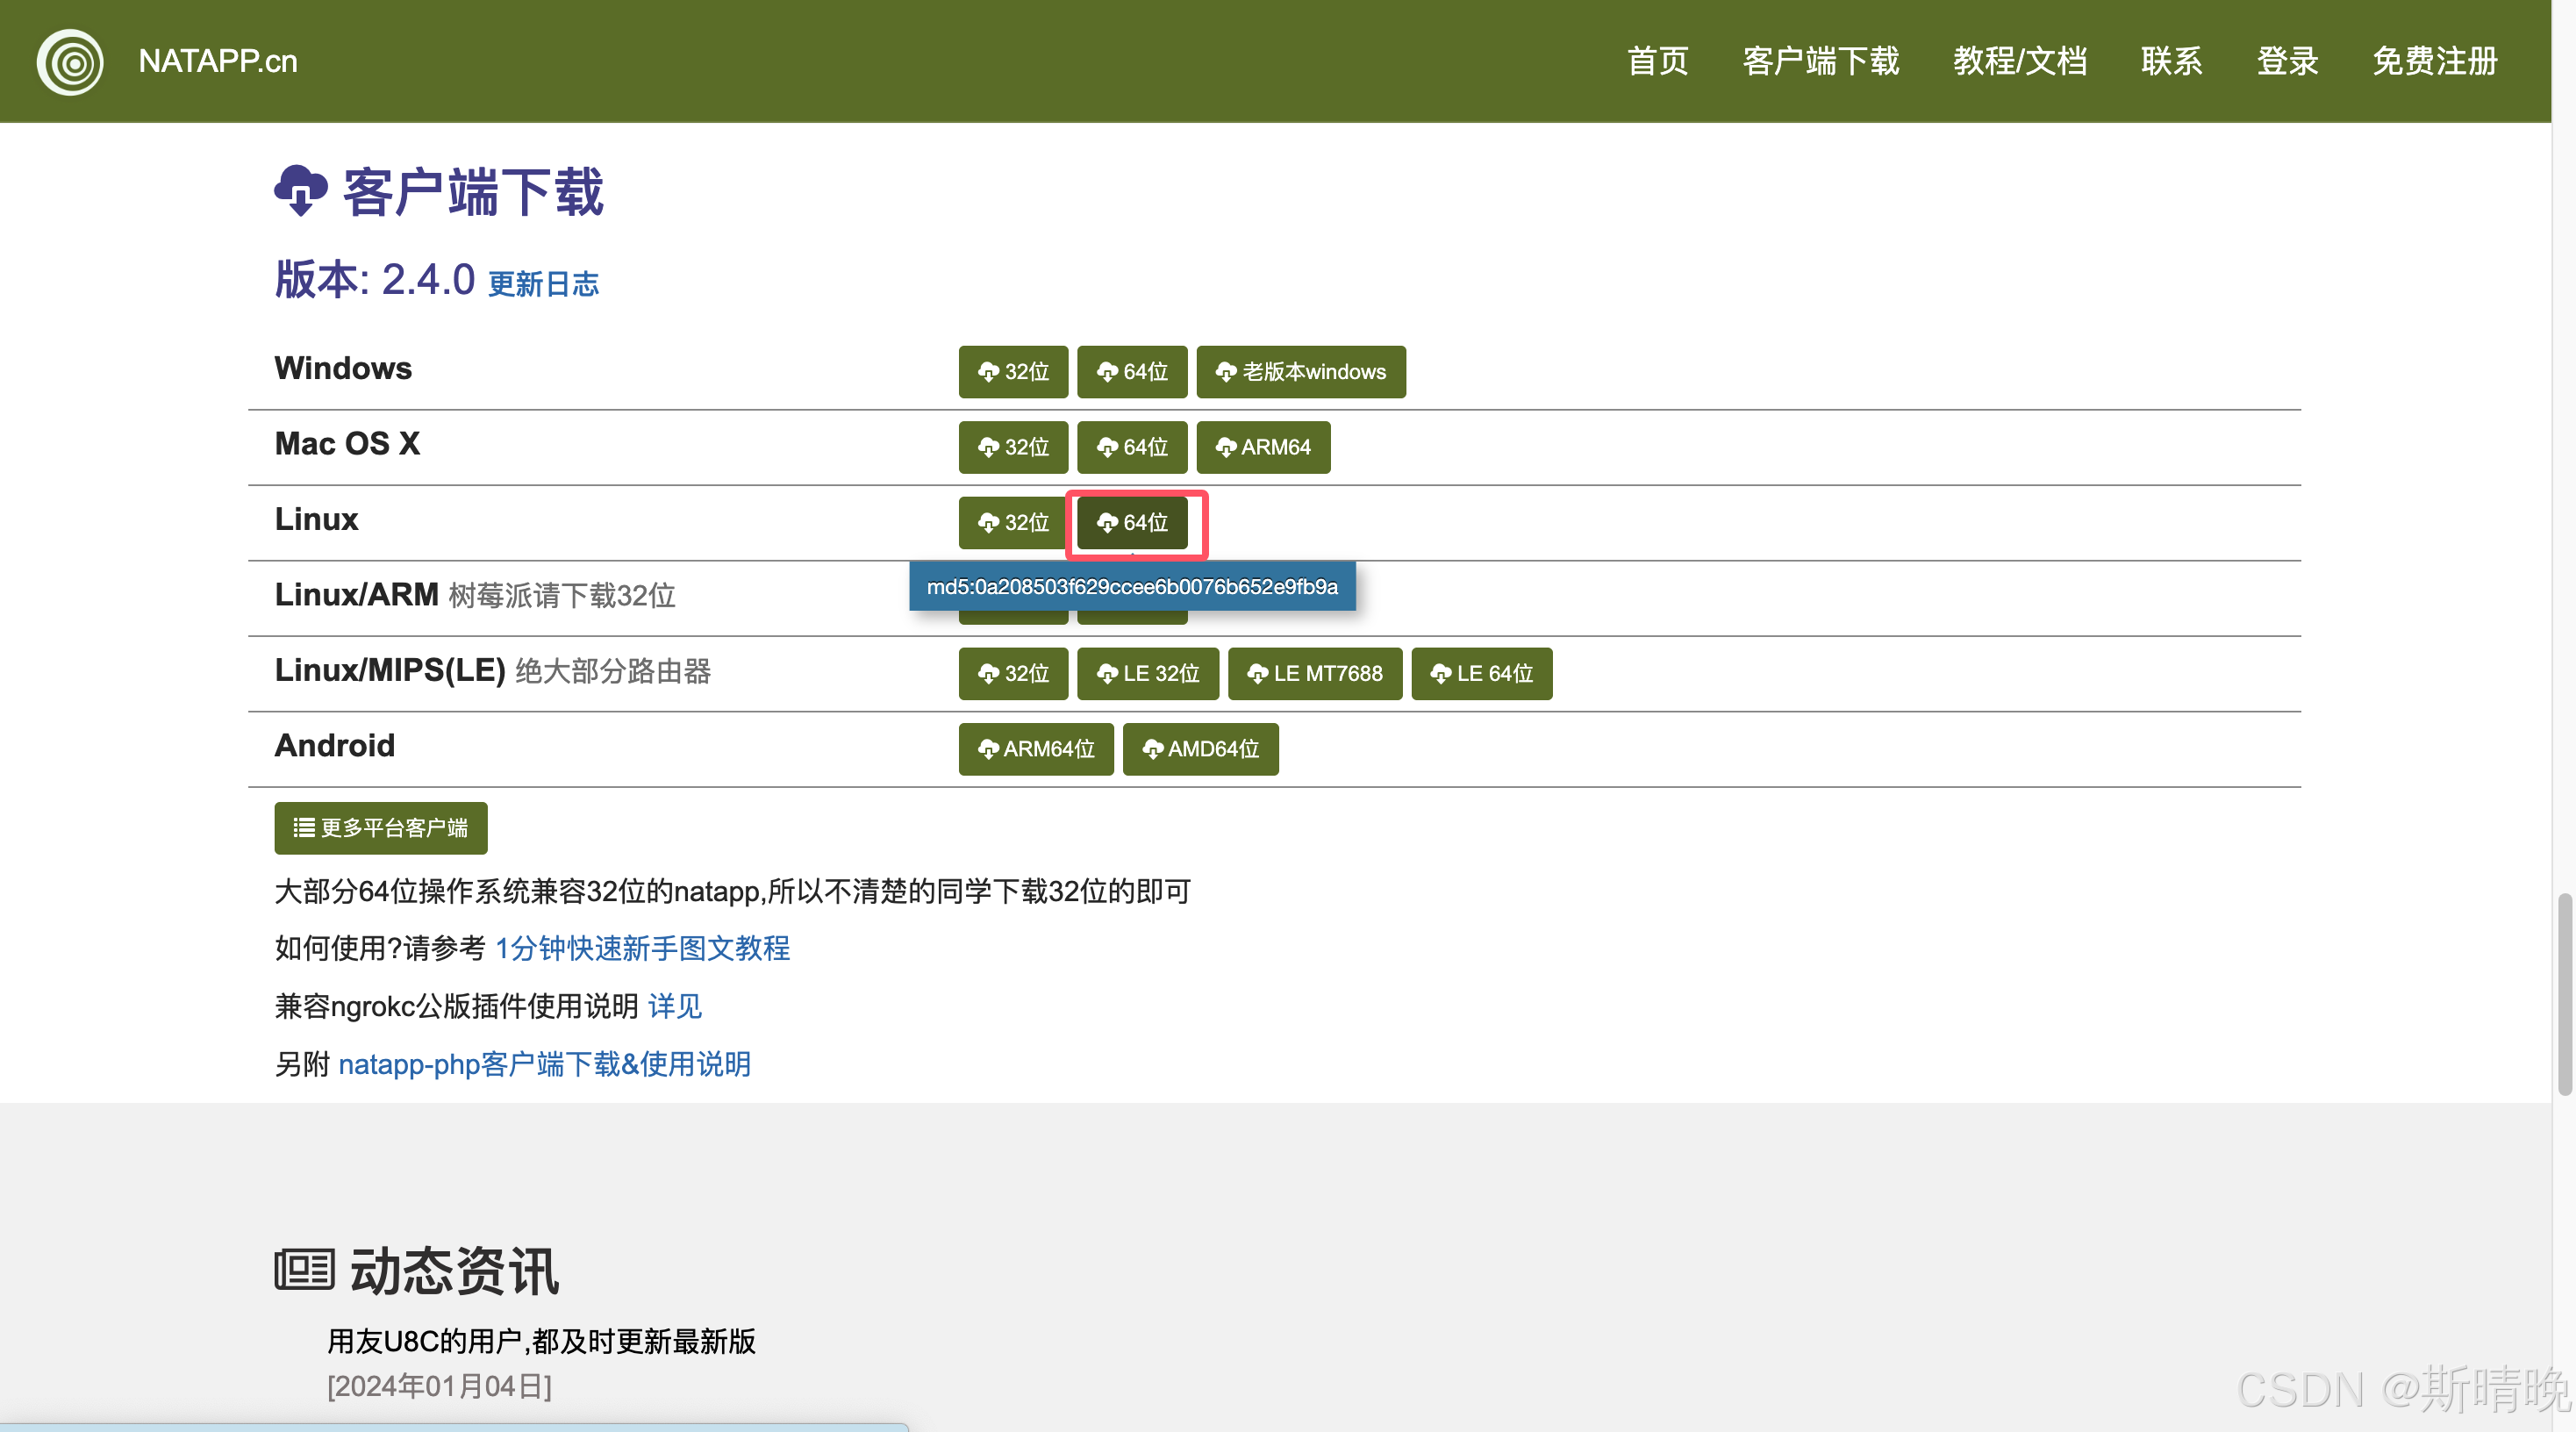The image size is (2576, 1432).
Task: Download Android ARM64位 client
Action: 1036,749
